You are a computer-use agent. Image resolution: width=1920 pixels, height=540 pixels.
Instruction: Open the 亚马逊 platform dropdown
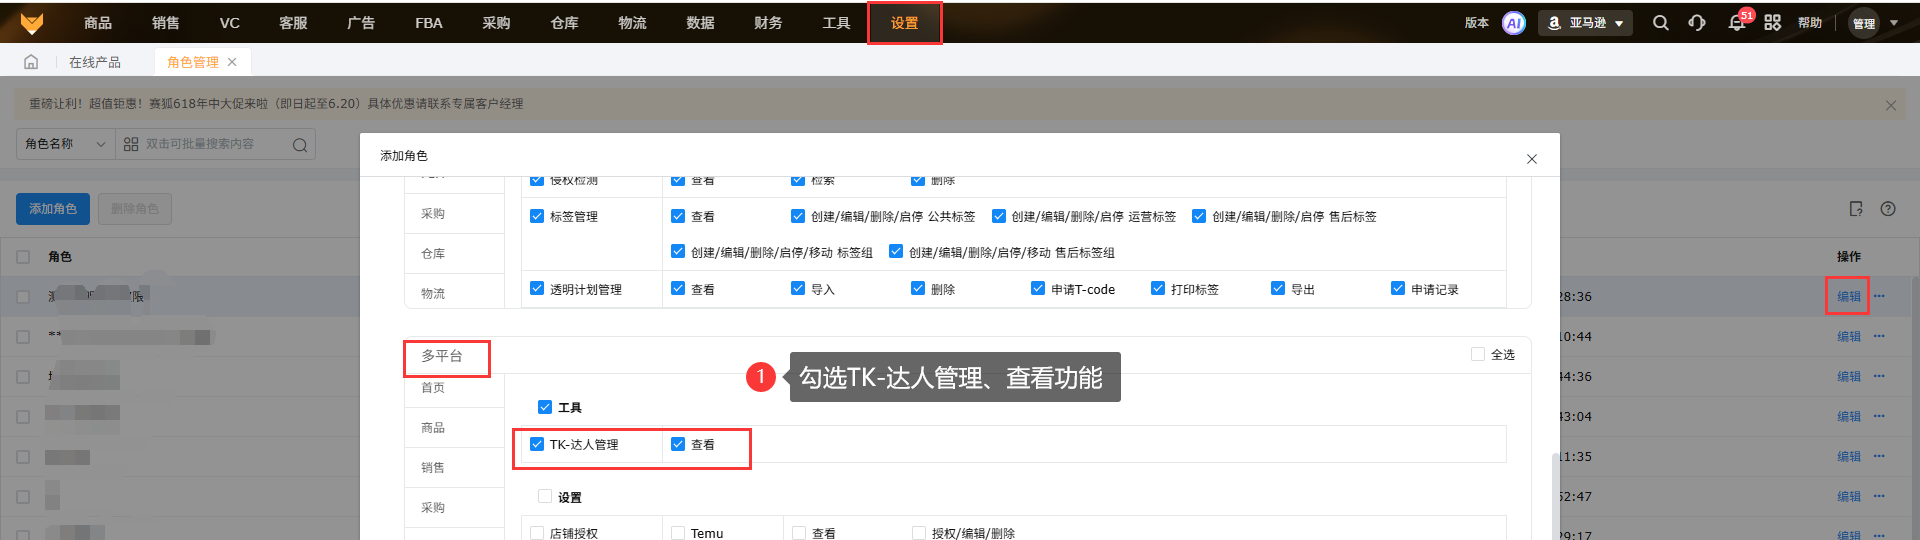[1585, 23]
